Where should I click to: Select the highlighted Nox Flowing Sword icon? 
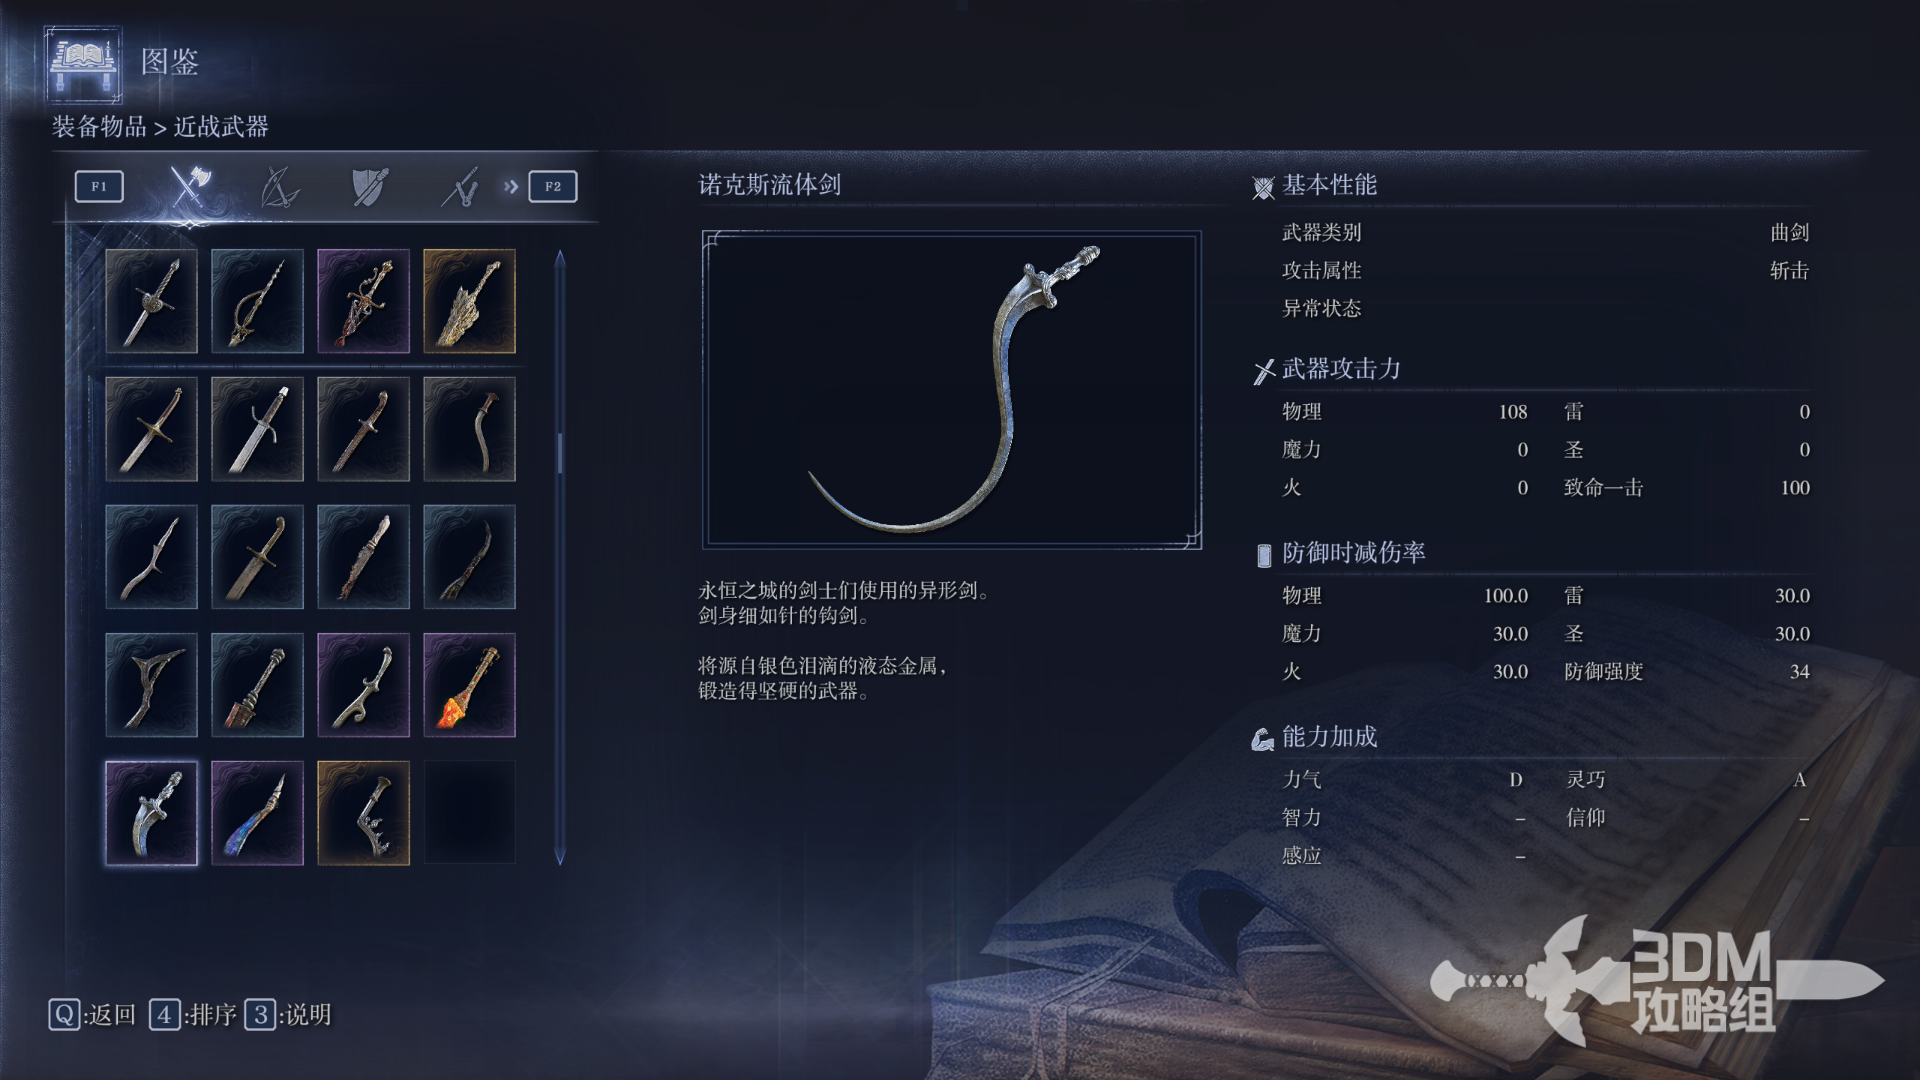(x=151, y=813)
